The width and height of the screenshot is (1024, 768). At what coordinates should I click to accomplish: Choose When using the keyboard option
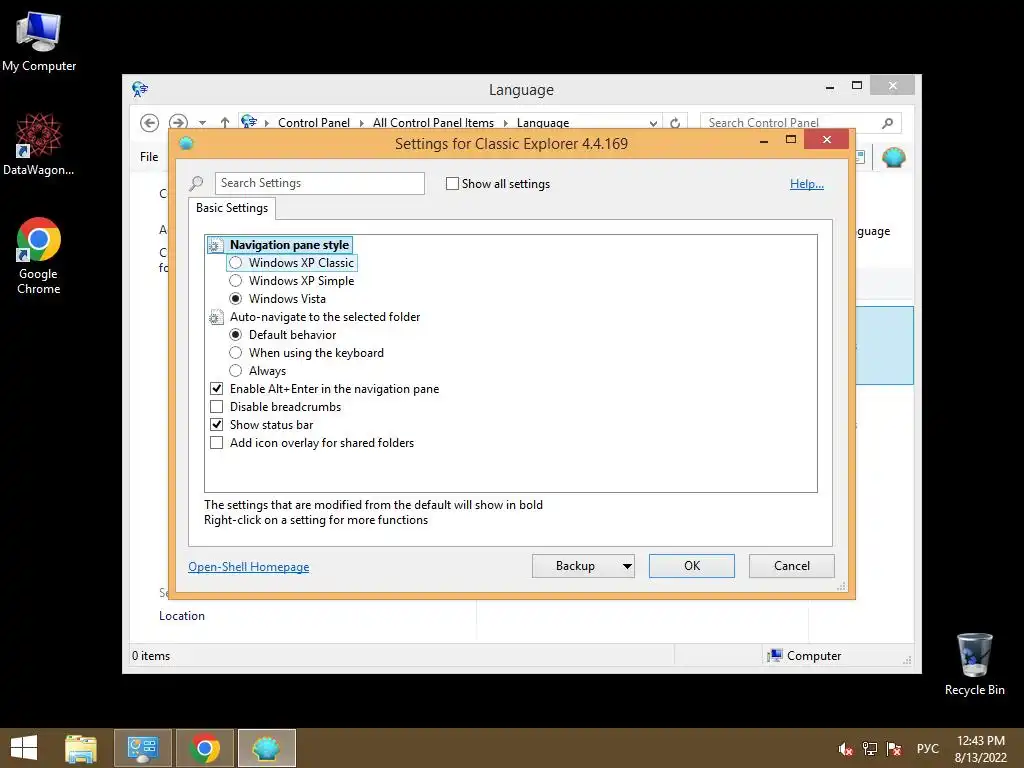click(236, 353)
